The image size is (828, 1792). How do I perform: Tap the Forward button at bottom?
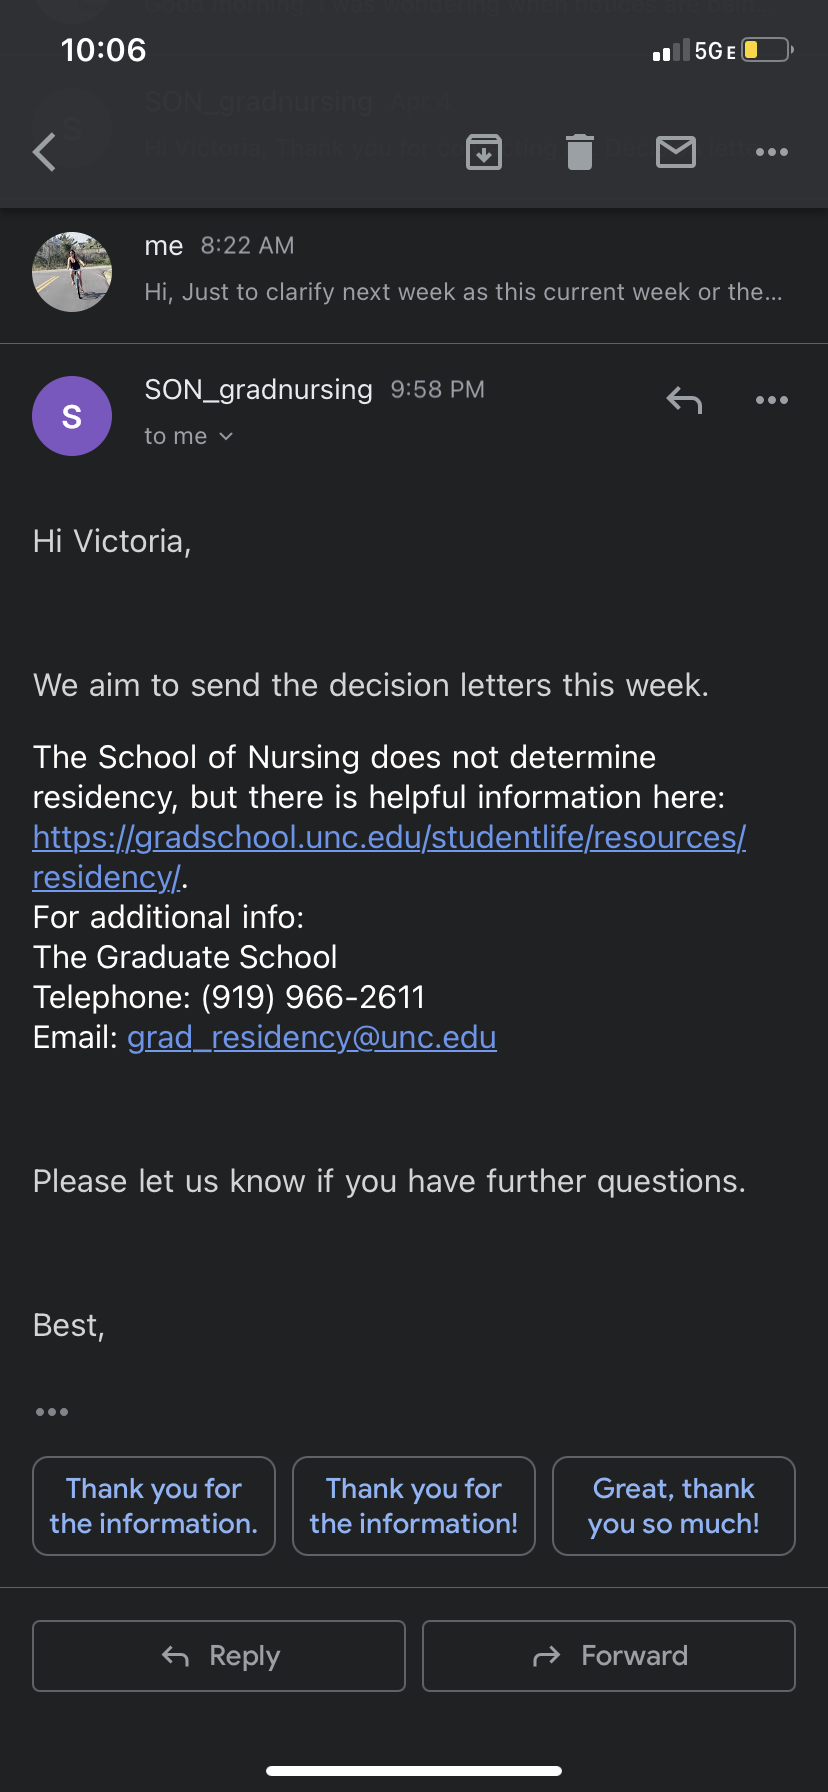coord(609,1656)
